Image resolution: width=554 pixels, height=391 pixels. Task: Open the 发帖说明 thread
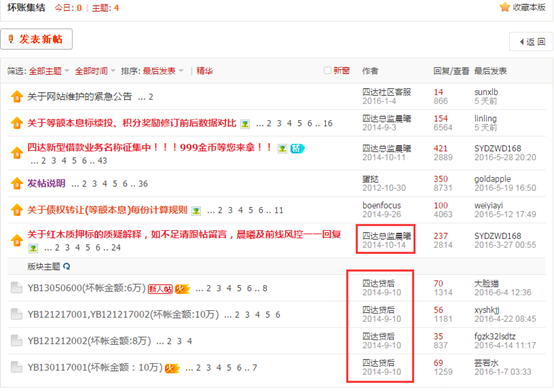coord(46,183)
